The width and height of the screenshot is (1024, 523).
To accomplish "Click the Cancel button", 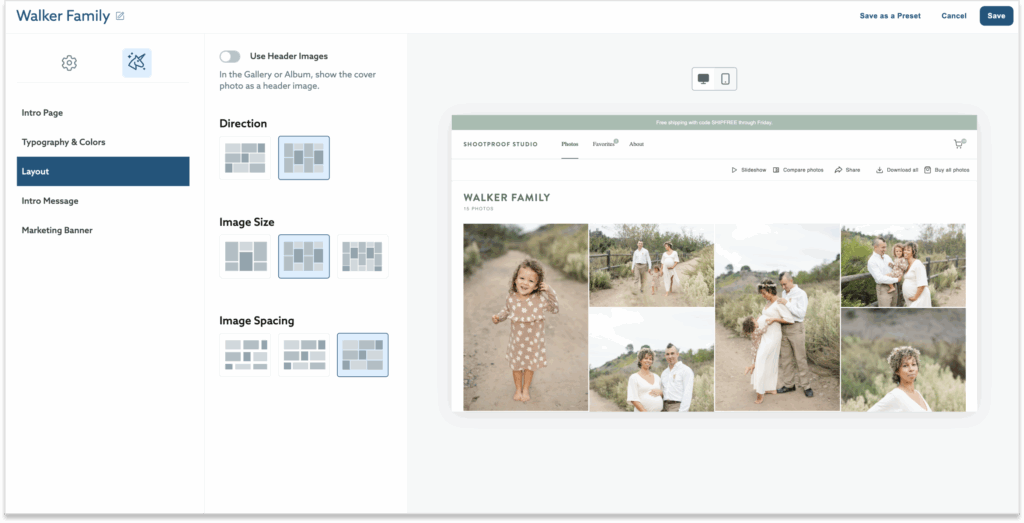I will point(953,16).
